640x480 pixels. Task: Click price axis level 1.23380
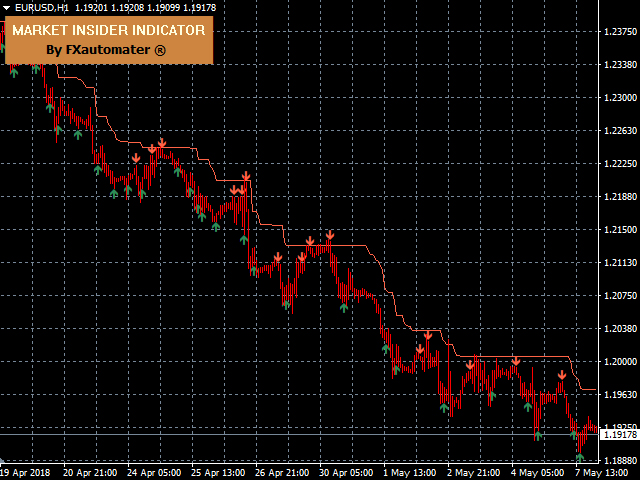pyautogui.click(x=620, y=64)
